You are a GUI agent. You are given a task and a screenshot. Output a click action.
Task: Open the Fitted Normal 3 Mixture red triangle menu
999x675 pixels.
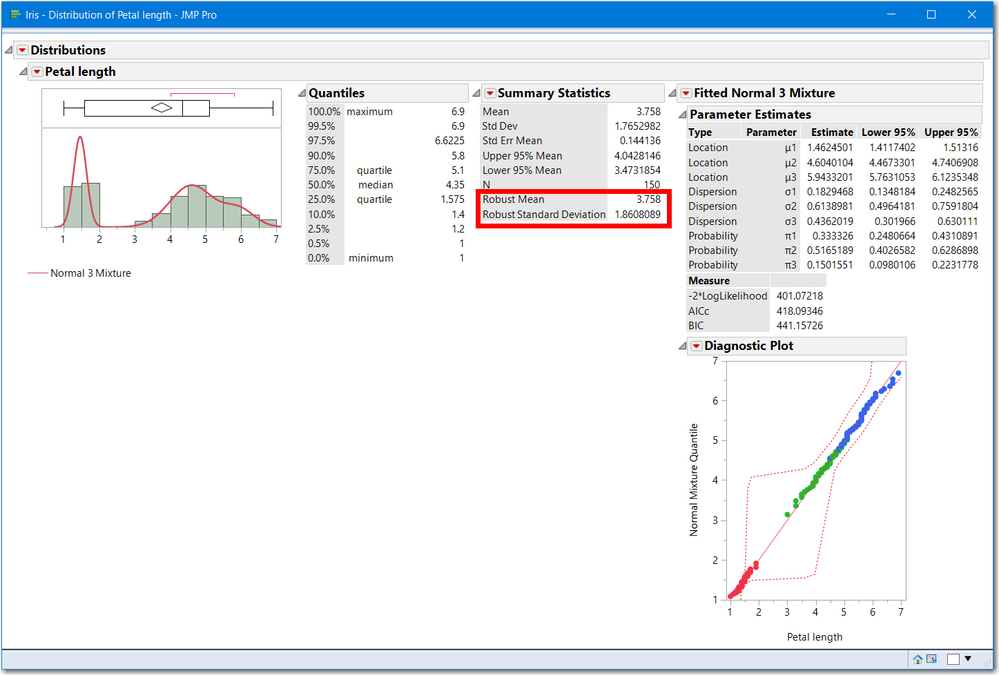(685, 93)
